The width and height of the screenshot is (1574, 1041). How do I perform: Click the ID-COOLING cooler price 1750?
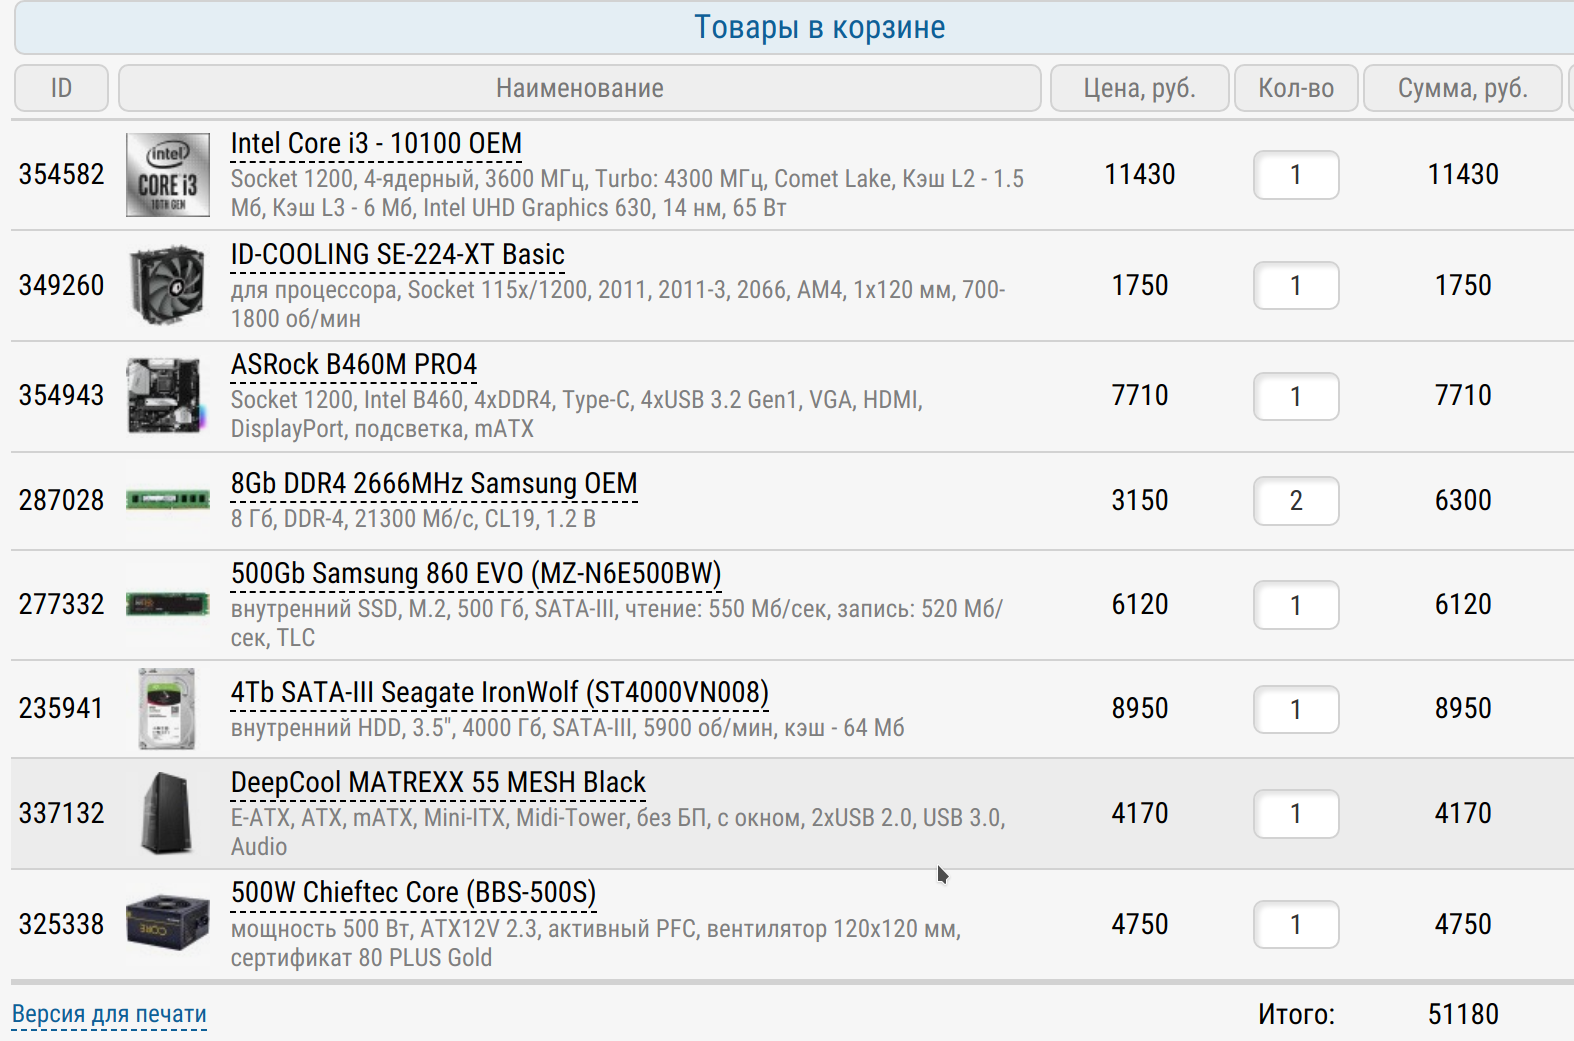[1140, 285]
